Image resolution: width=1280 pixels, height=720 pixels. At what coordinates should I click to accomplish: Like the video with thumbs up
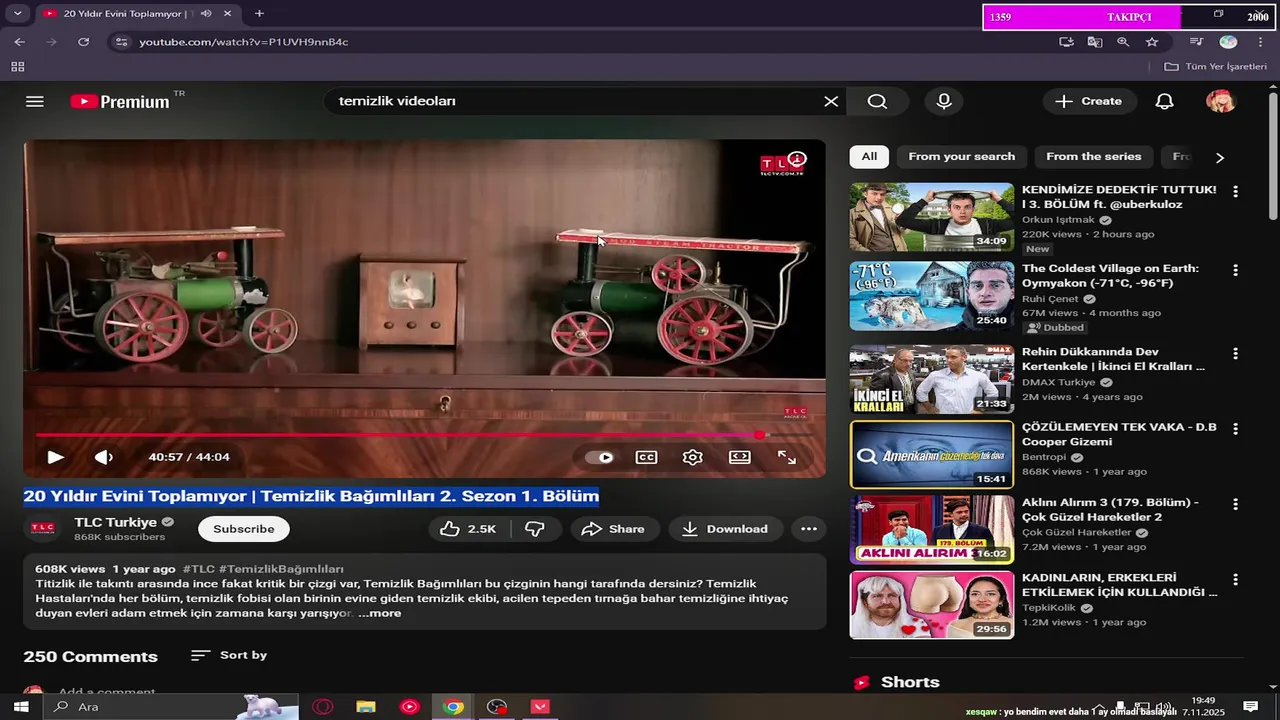click(x=468, y=529)
